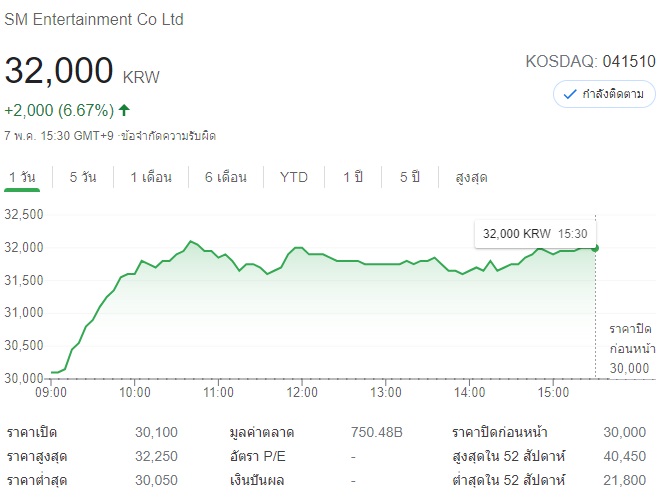Click the 10:00 time axis label
Image resolution: width=661 pixels, height=497 pixels.
pyautogui.click(x=134, y=392)
